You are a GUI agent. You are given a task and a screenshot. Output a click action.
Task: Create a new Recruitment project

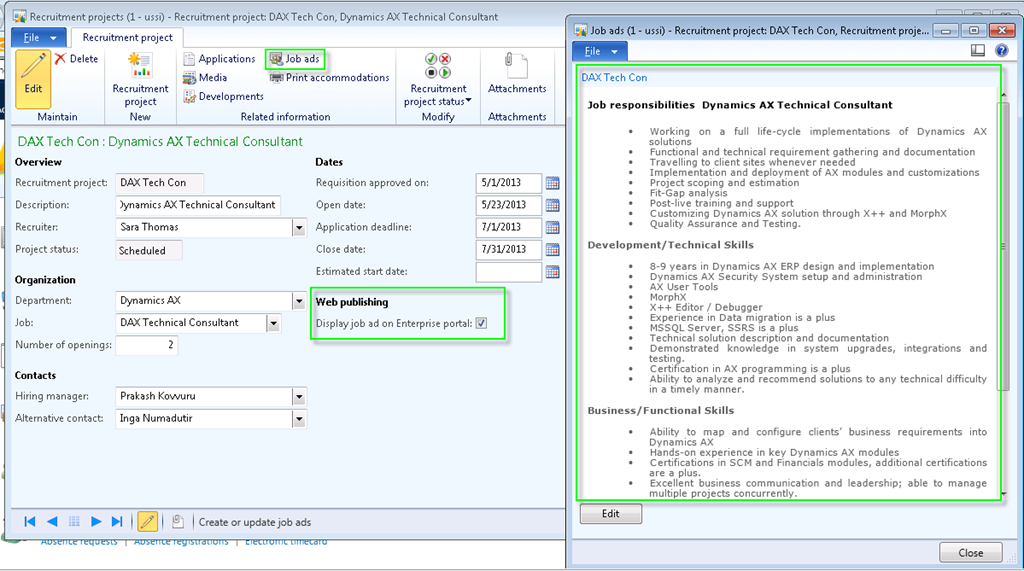pyautogui.click(x=140, y=78)
